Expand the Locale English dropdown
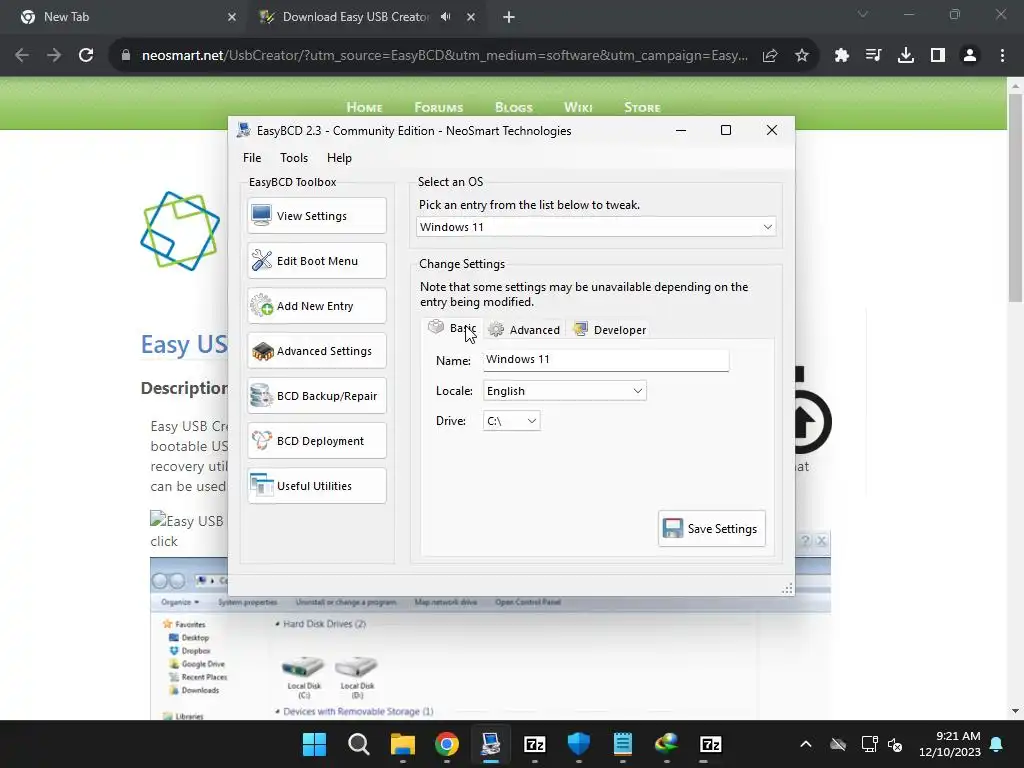The width and height of the screenshot is (1024, 768). pos(565,391)
